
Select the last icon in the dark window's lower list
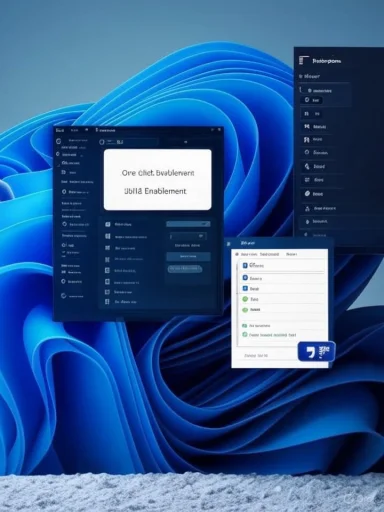107,302
